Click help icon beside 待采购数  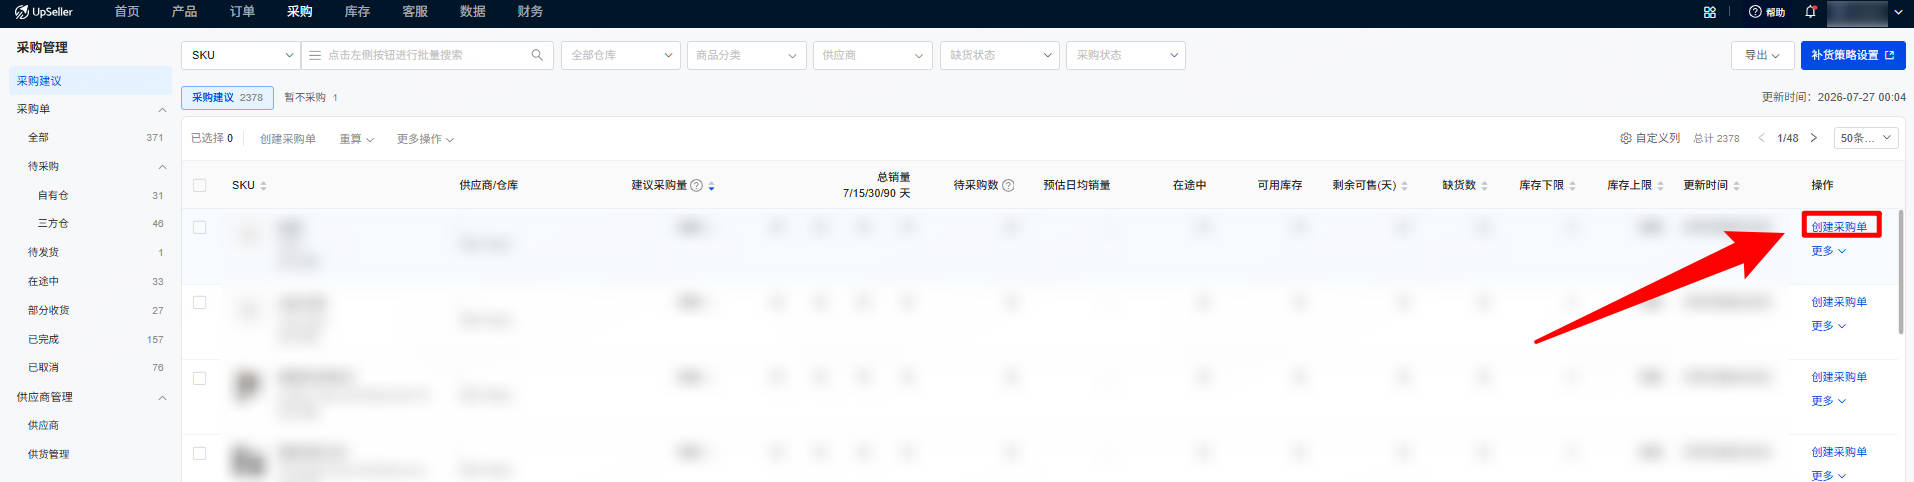point(1008,185)
